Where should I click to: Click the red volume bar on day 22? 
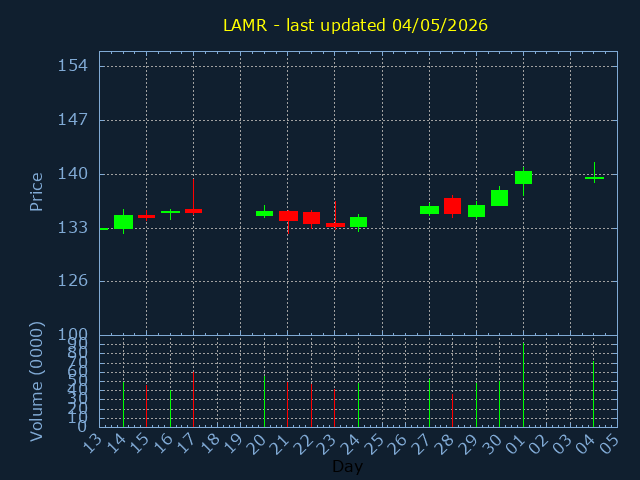311,405
